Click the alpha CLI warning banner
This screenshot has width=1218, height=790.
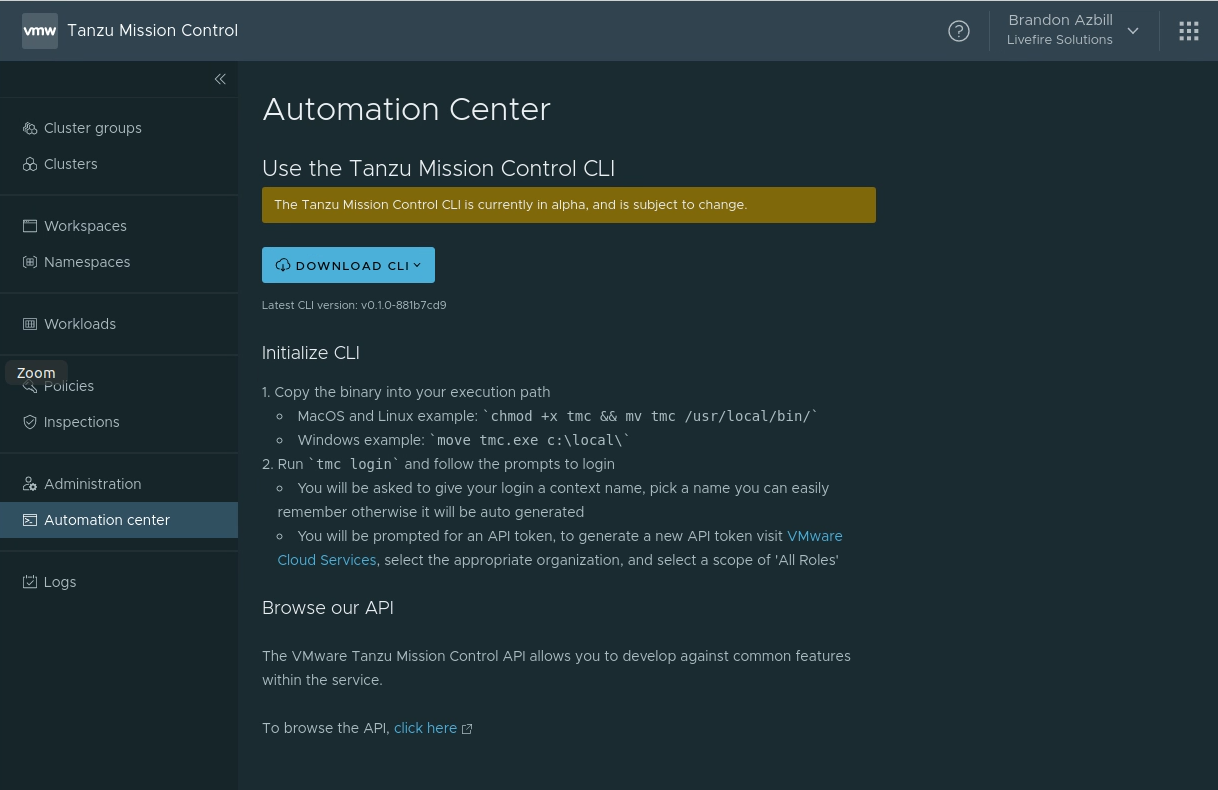pyautogui.click(x=569, y=205)
